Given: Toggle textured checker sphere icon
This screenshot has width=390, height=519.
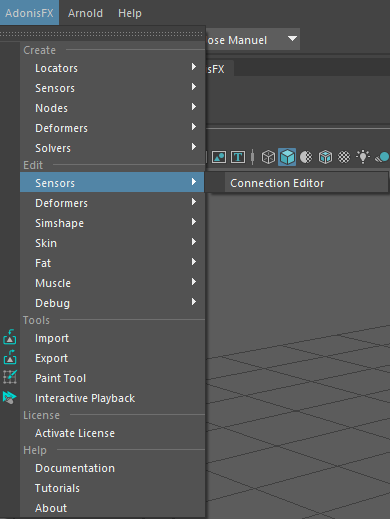Looking at the screenshot, I should click(x=344, y=157).
